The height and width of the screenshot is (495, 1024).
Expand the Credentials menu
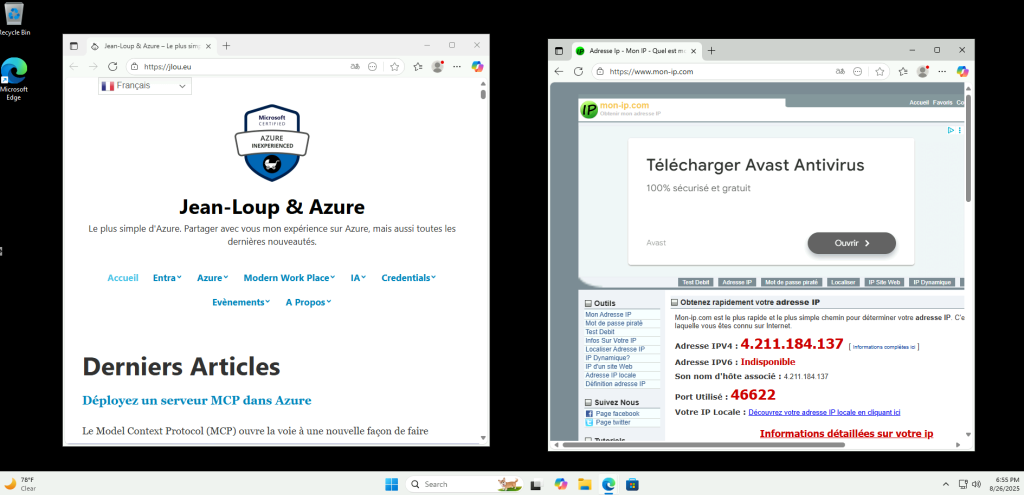(x=409, y=278)
